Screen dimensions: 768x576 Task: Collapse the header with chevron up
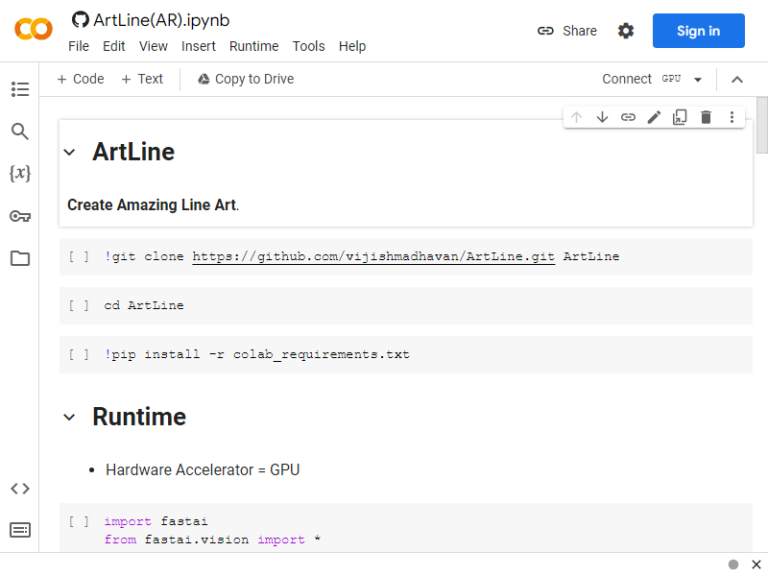point(737,79)
